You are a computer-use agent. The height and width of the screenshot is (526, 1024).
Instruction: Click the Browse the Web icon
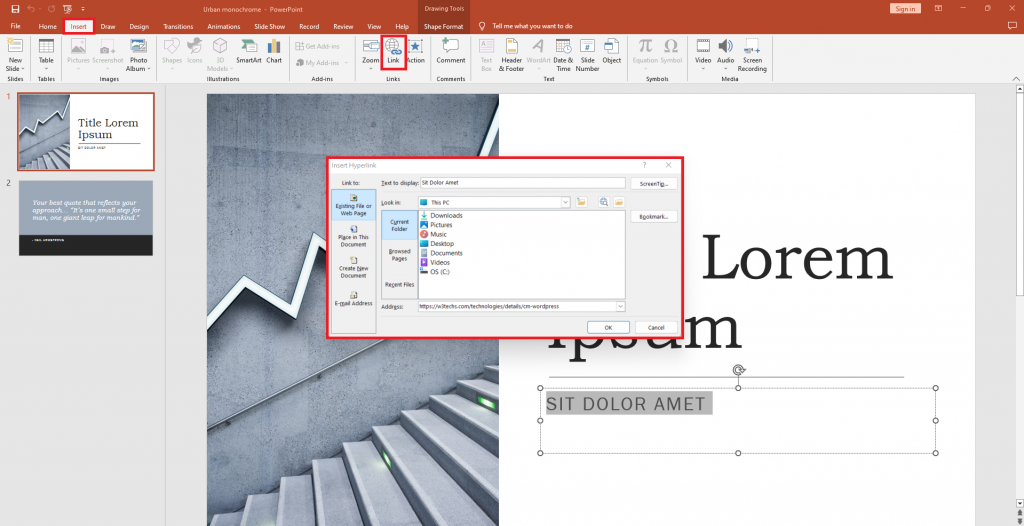604,202
